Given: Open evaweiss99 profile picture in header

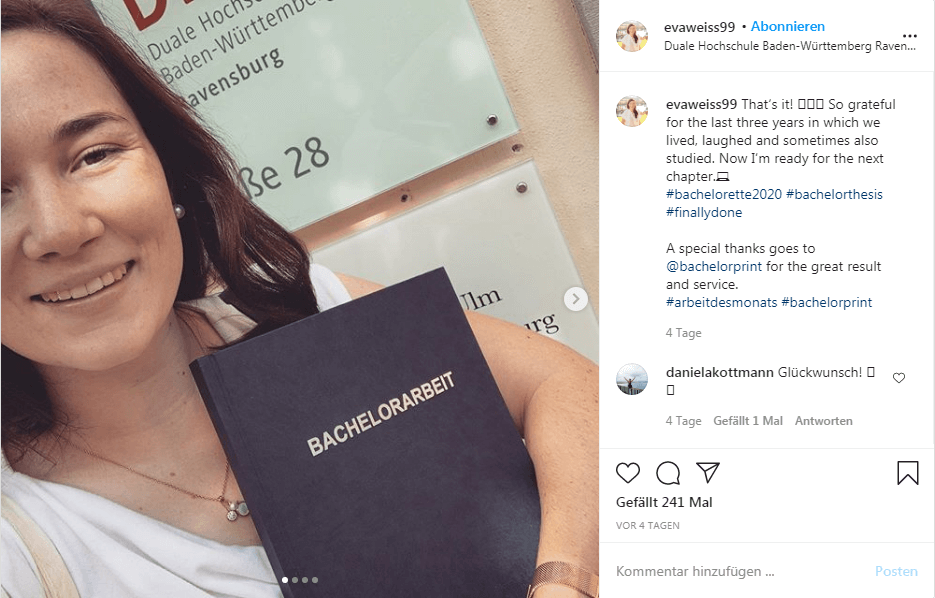Looking at the screenshot, I should pyautogui.click(x=632, y=36).
